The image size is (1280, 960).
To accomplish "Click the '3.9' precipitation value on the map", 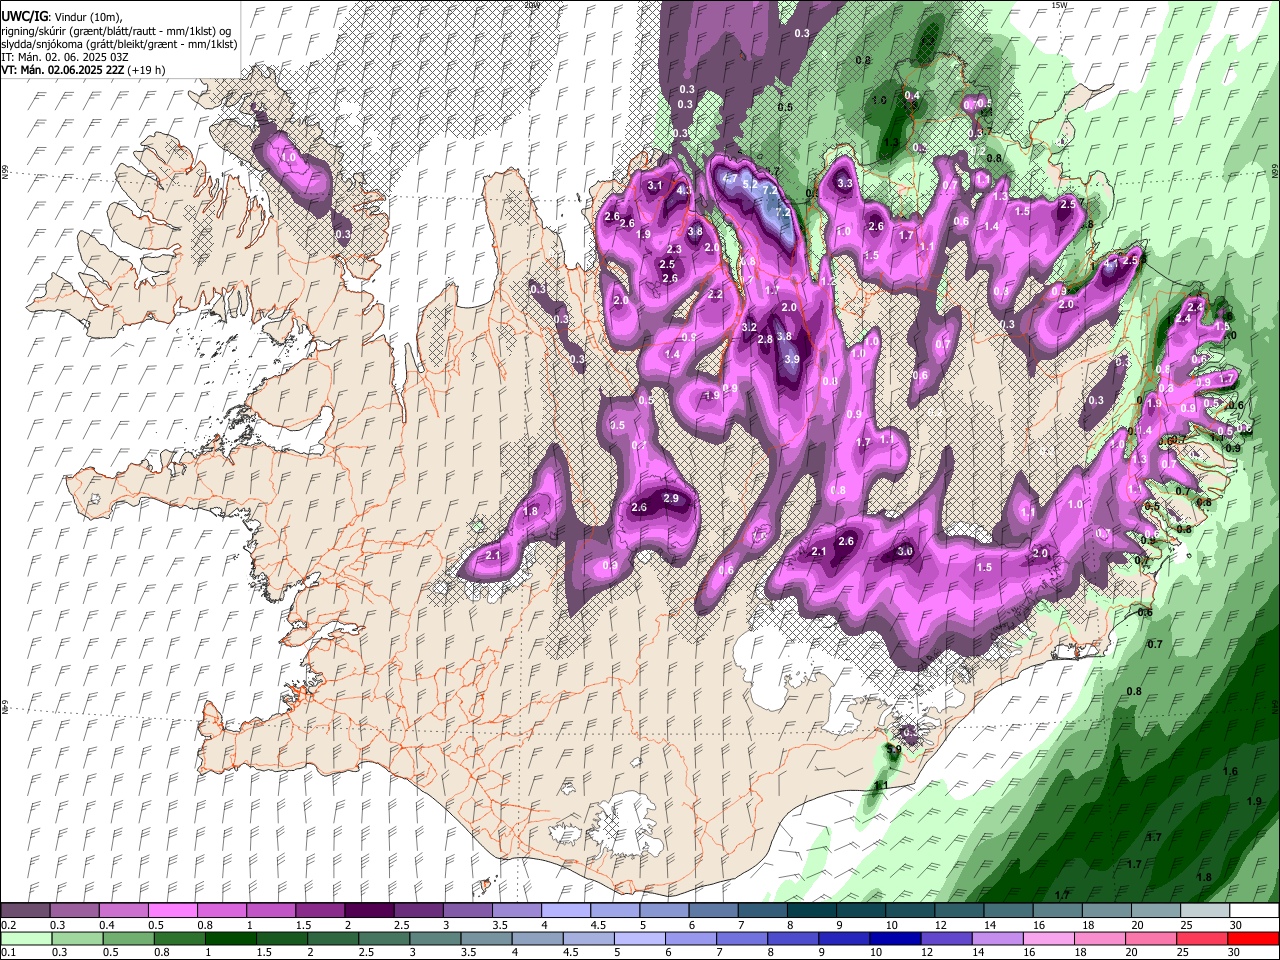I will pyautogui.click(x=792, y=359).
